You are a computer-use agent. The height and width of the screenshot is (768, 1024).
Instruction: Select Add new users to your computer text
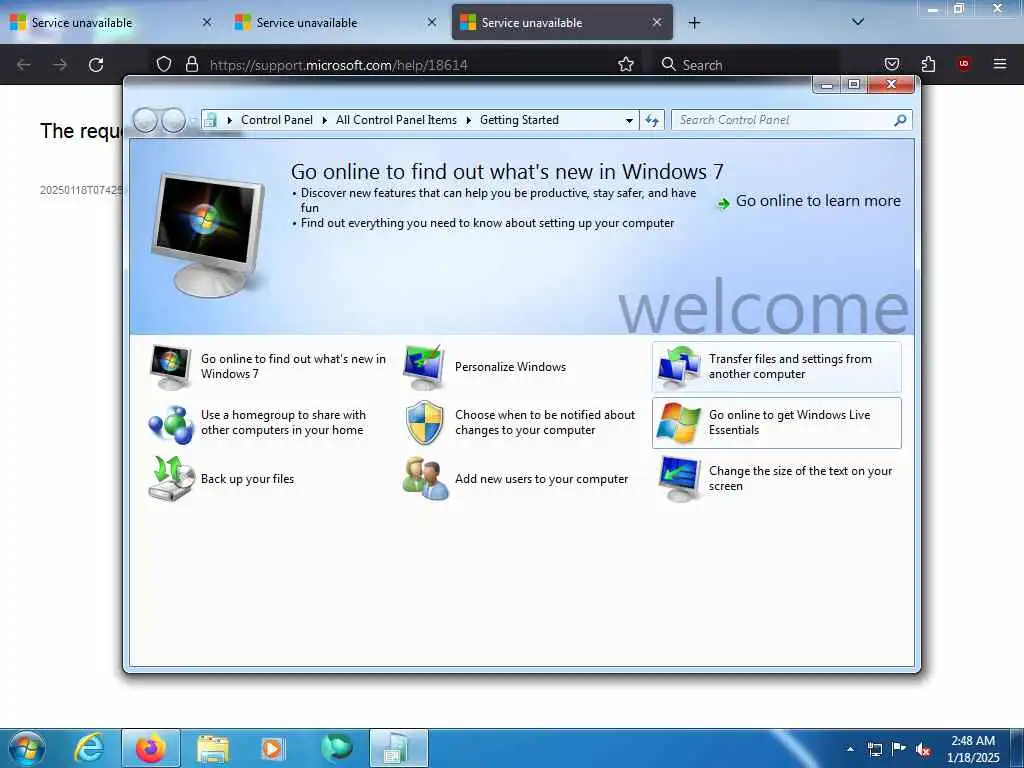[541, 479]
